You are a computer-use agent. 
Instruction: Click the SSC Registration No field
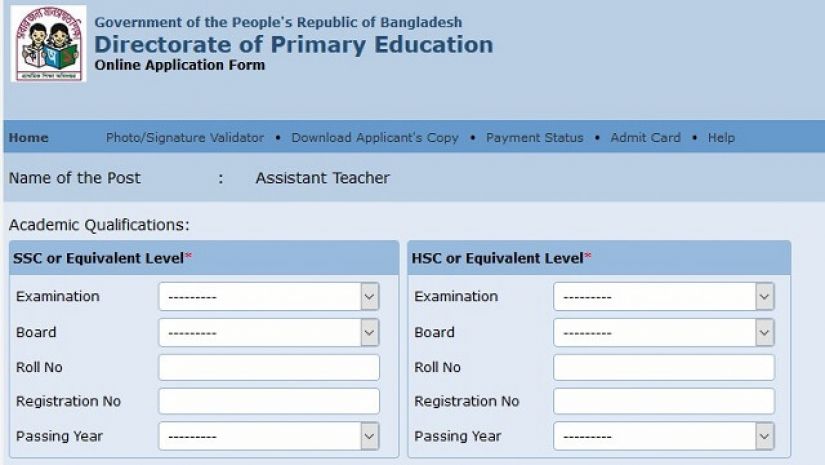pyautogui.click(x=269, y=401)
